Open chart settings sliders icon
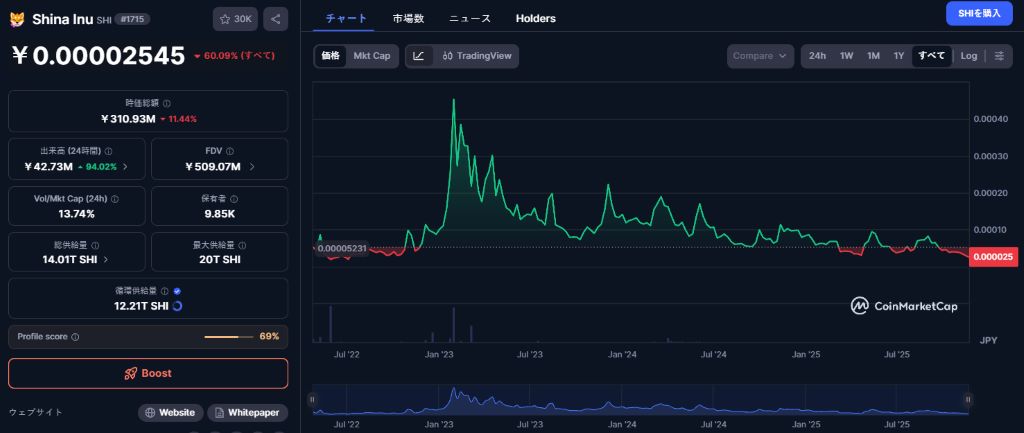The image size is (1024, 433). pos(999,56)
